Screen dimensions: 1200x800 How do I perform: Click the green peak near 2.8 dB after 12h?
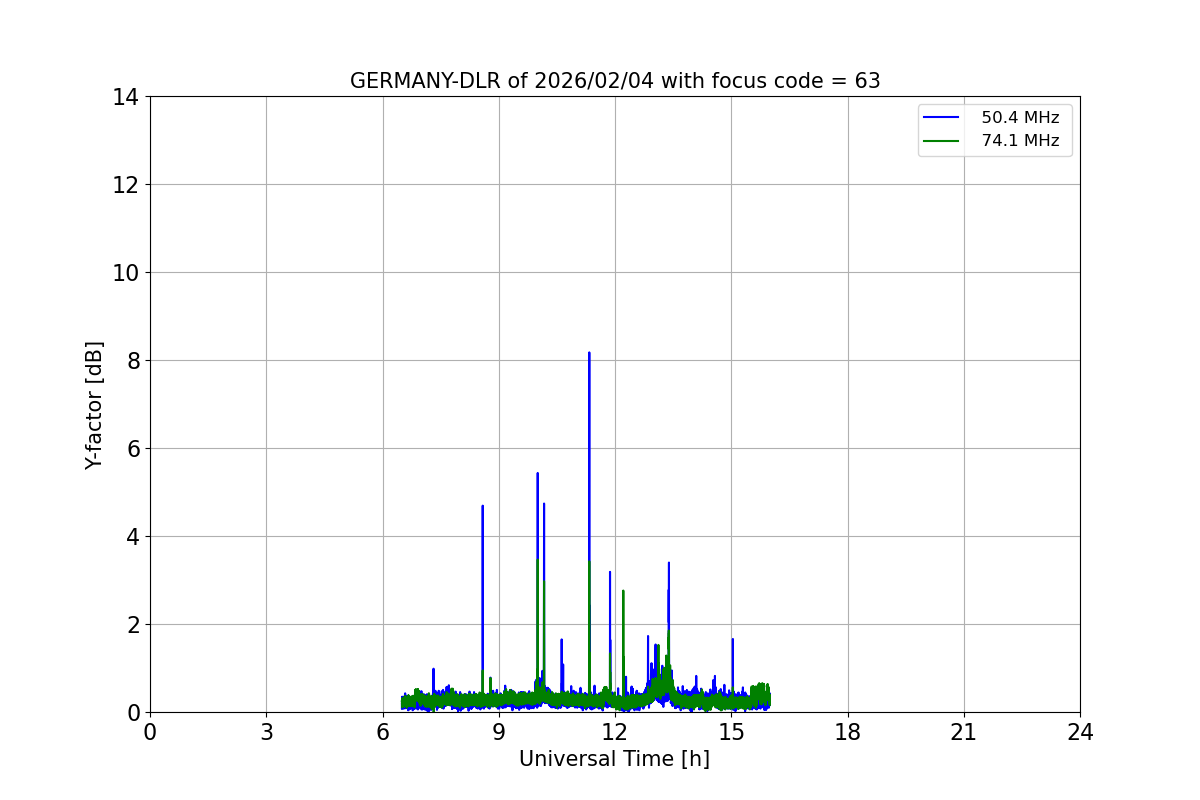(623, 591)
